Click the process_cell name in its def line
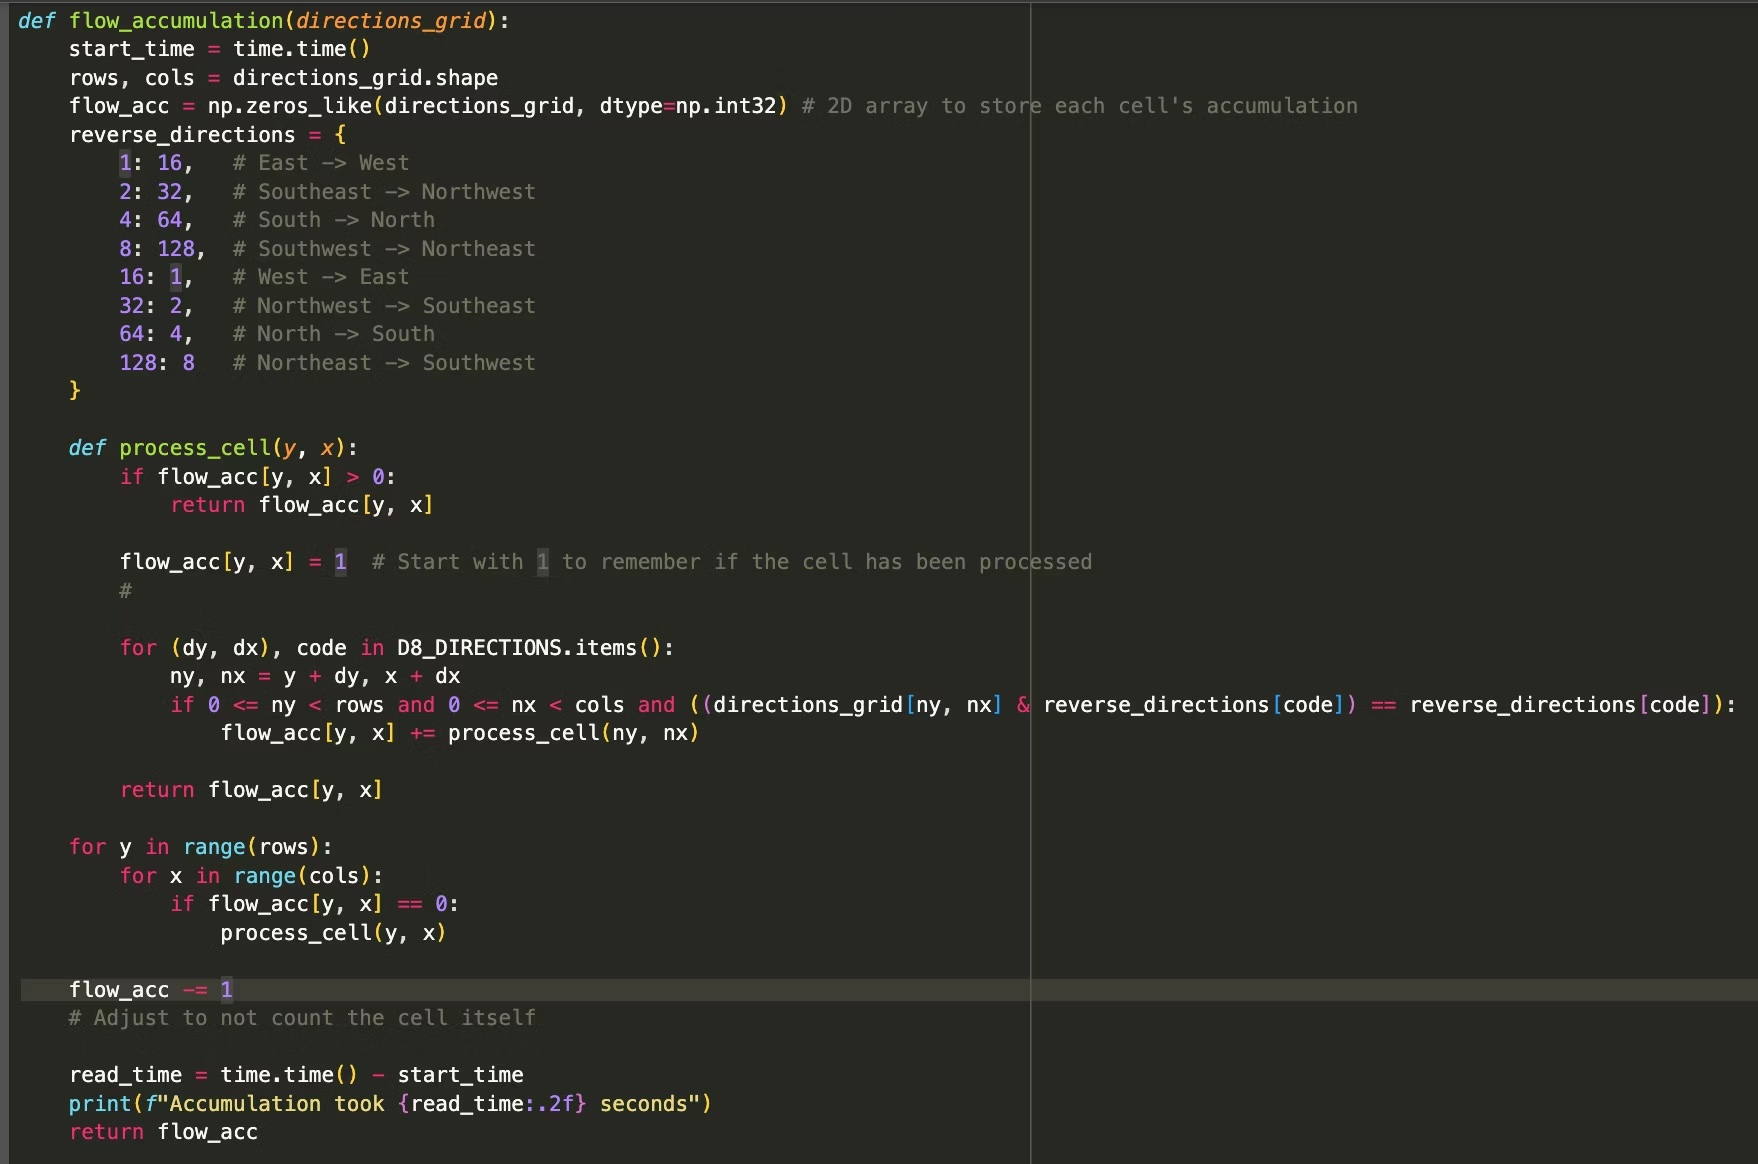This screenshot has height=1164, width=1758. click(195, 448)
